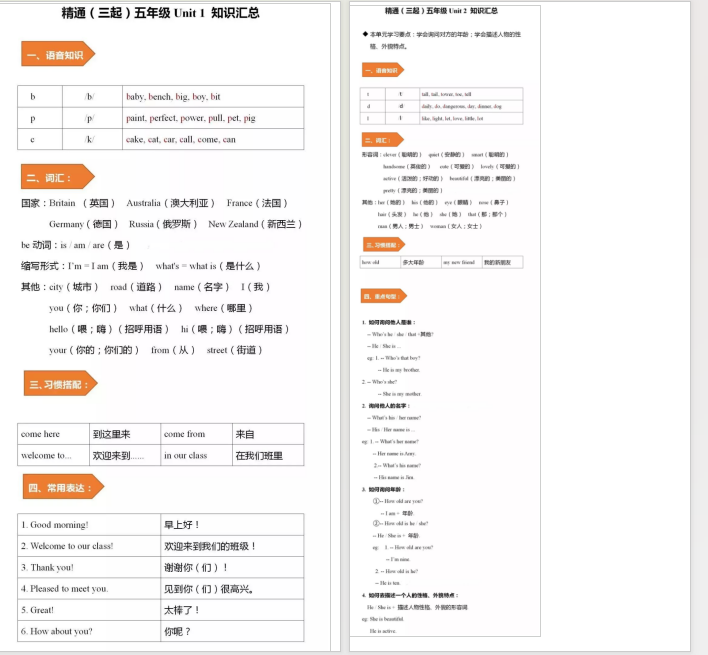Click the 'come from' table cell
Image resolution: width=708 pixels, height=655 pixels.
click(196, 434)
